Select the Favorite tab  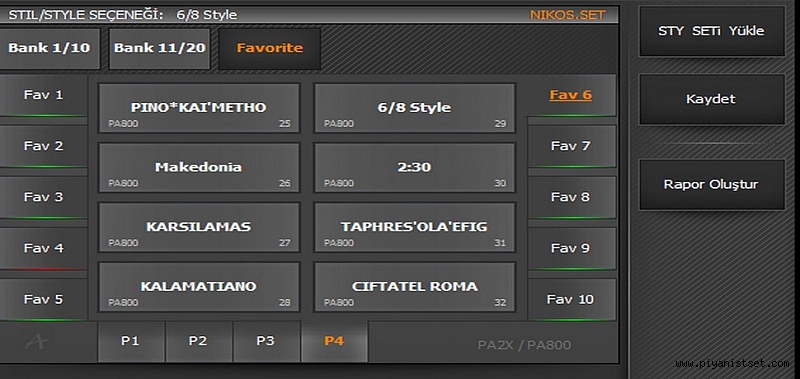click(x=270, y=48)
